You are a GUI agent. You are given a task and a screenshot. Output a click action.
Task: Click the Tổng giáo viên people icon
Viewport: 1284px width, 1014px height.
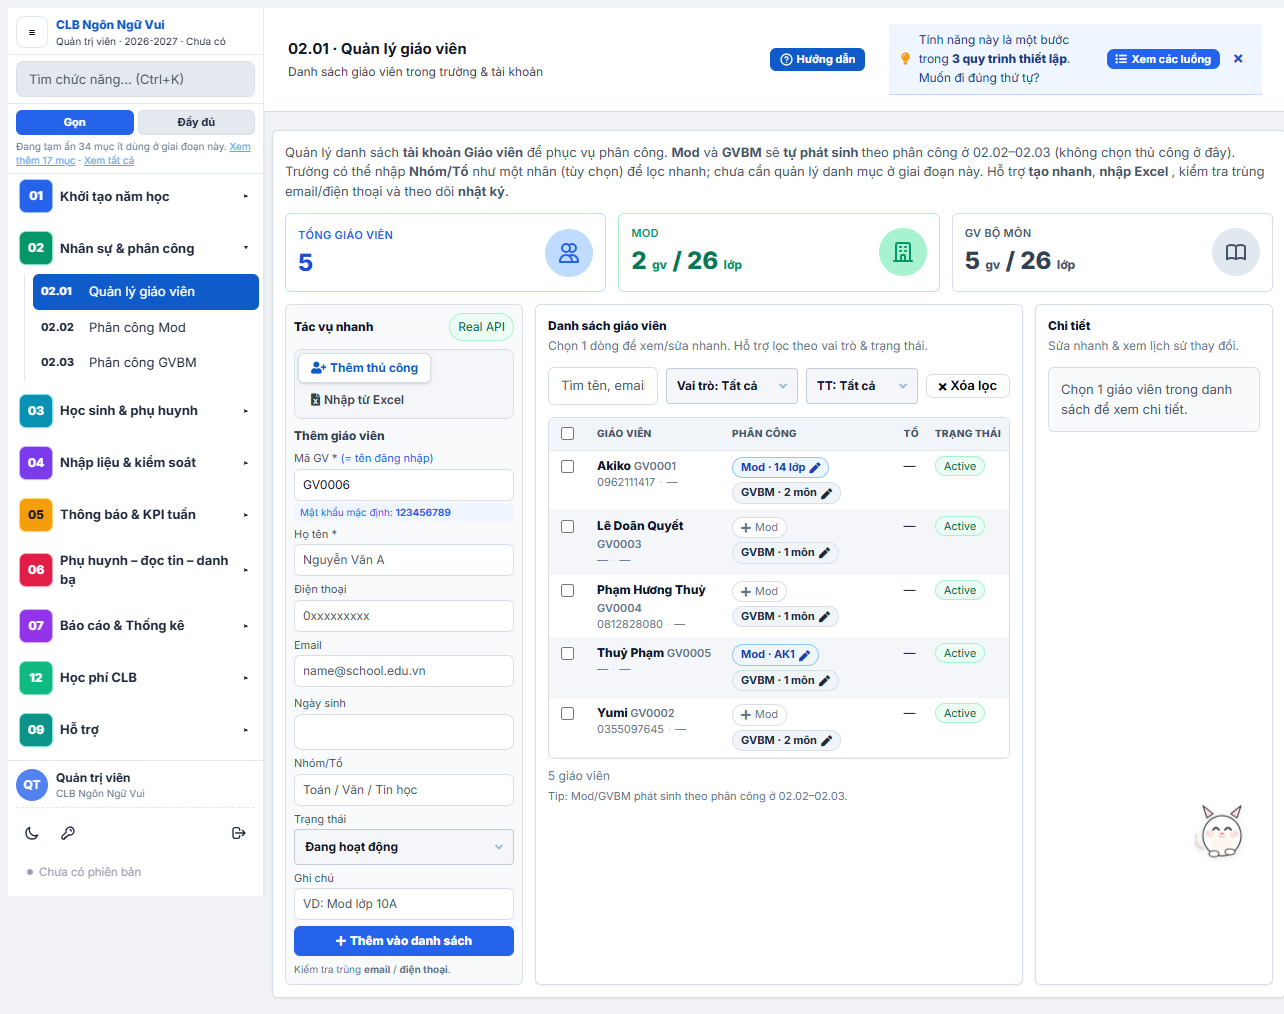tap(569, 253)
